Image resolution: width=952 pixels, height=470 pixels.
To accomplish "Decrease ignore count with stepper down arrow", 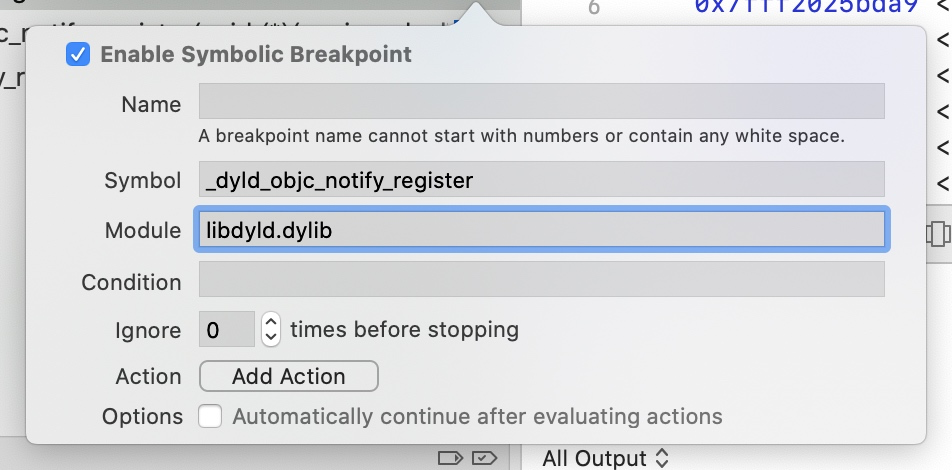I will point(271,337).
